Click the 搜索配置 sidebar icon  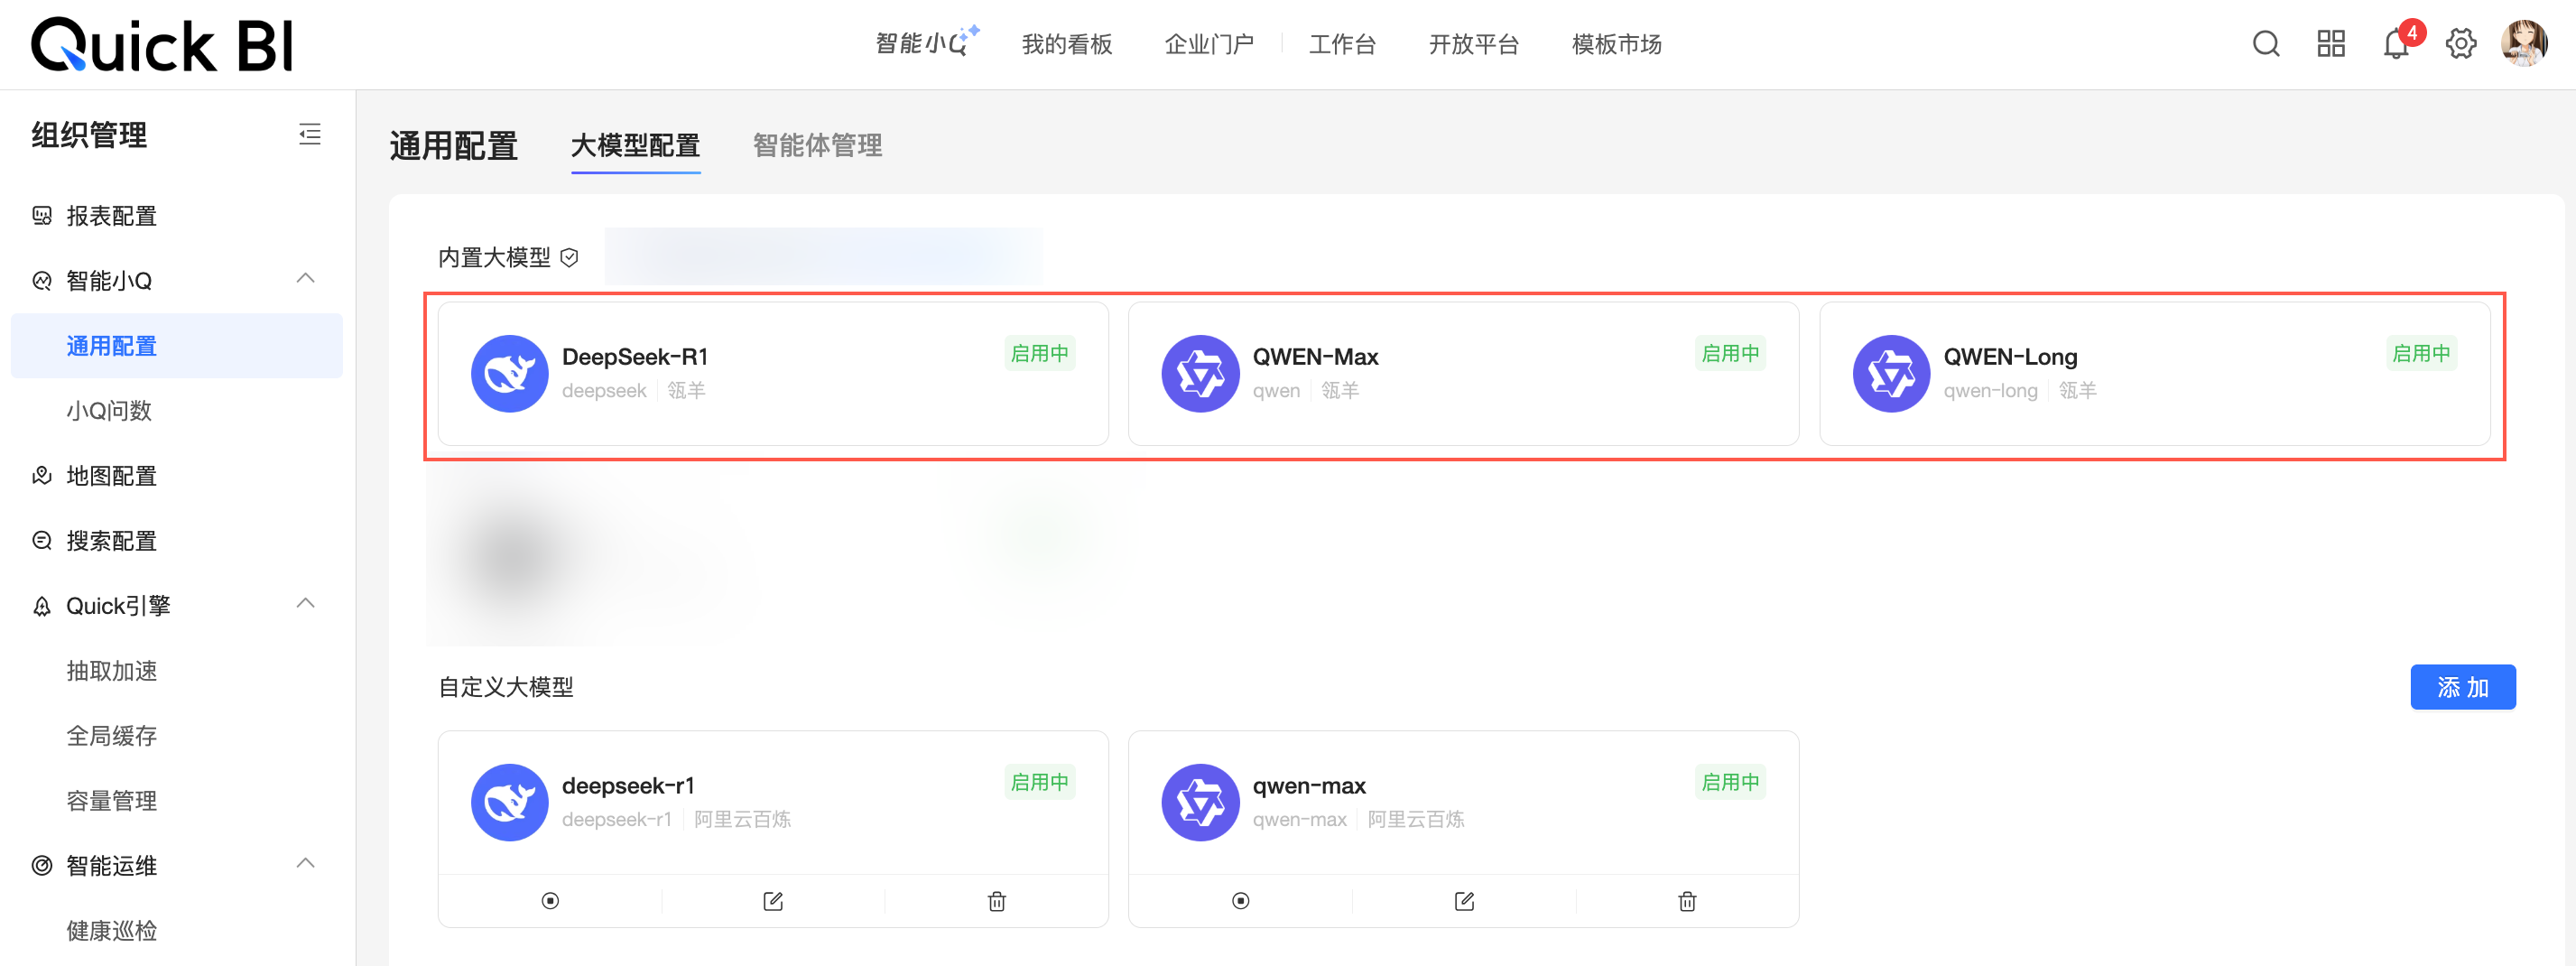point(42,541)
